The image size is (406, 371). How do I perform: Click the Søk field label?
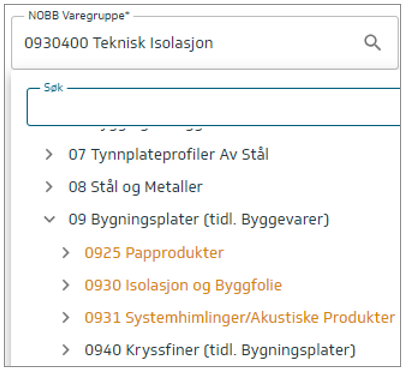(x=53, y=88)
